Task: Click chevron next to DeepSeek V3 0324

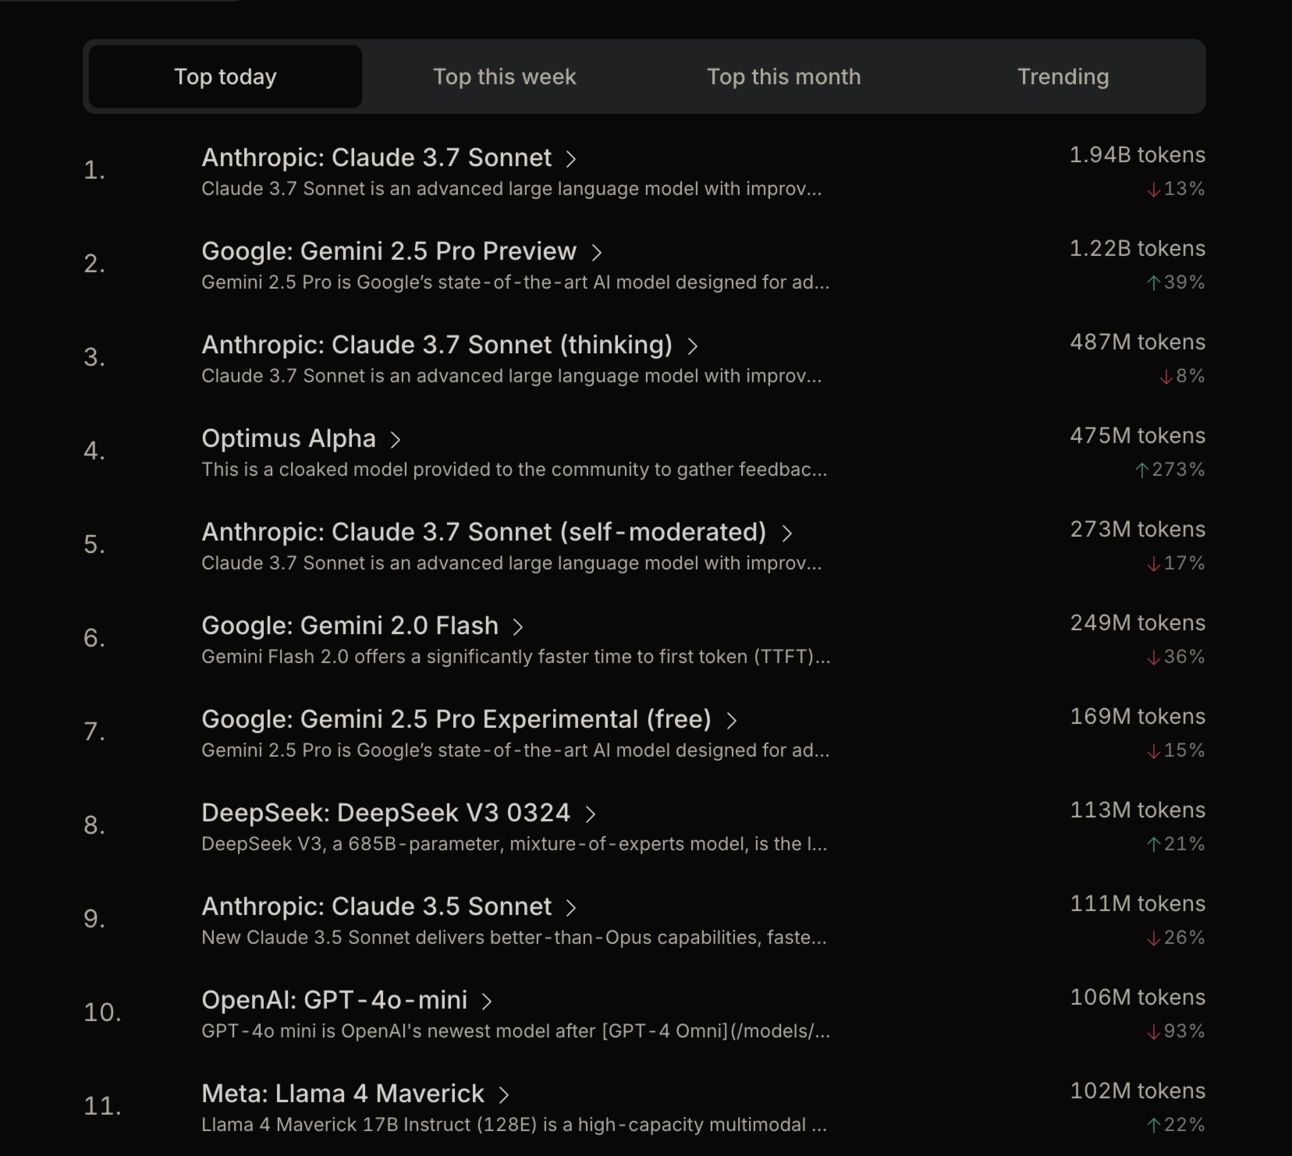Action: 590,814
